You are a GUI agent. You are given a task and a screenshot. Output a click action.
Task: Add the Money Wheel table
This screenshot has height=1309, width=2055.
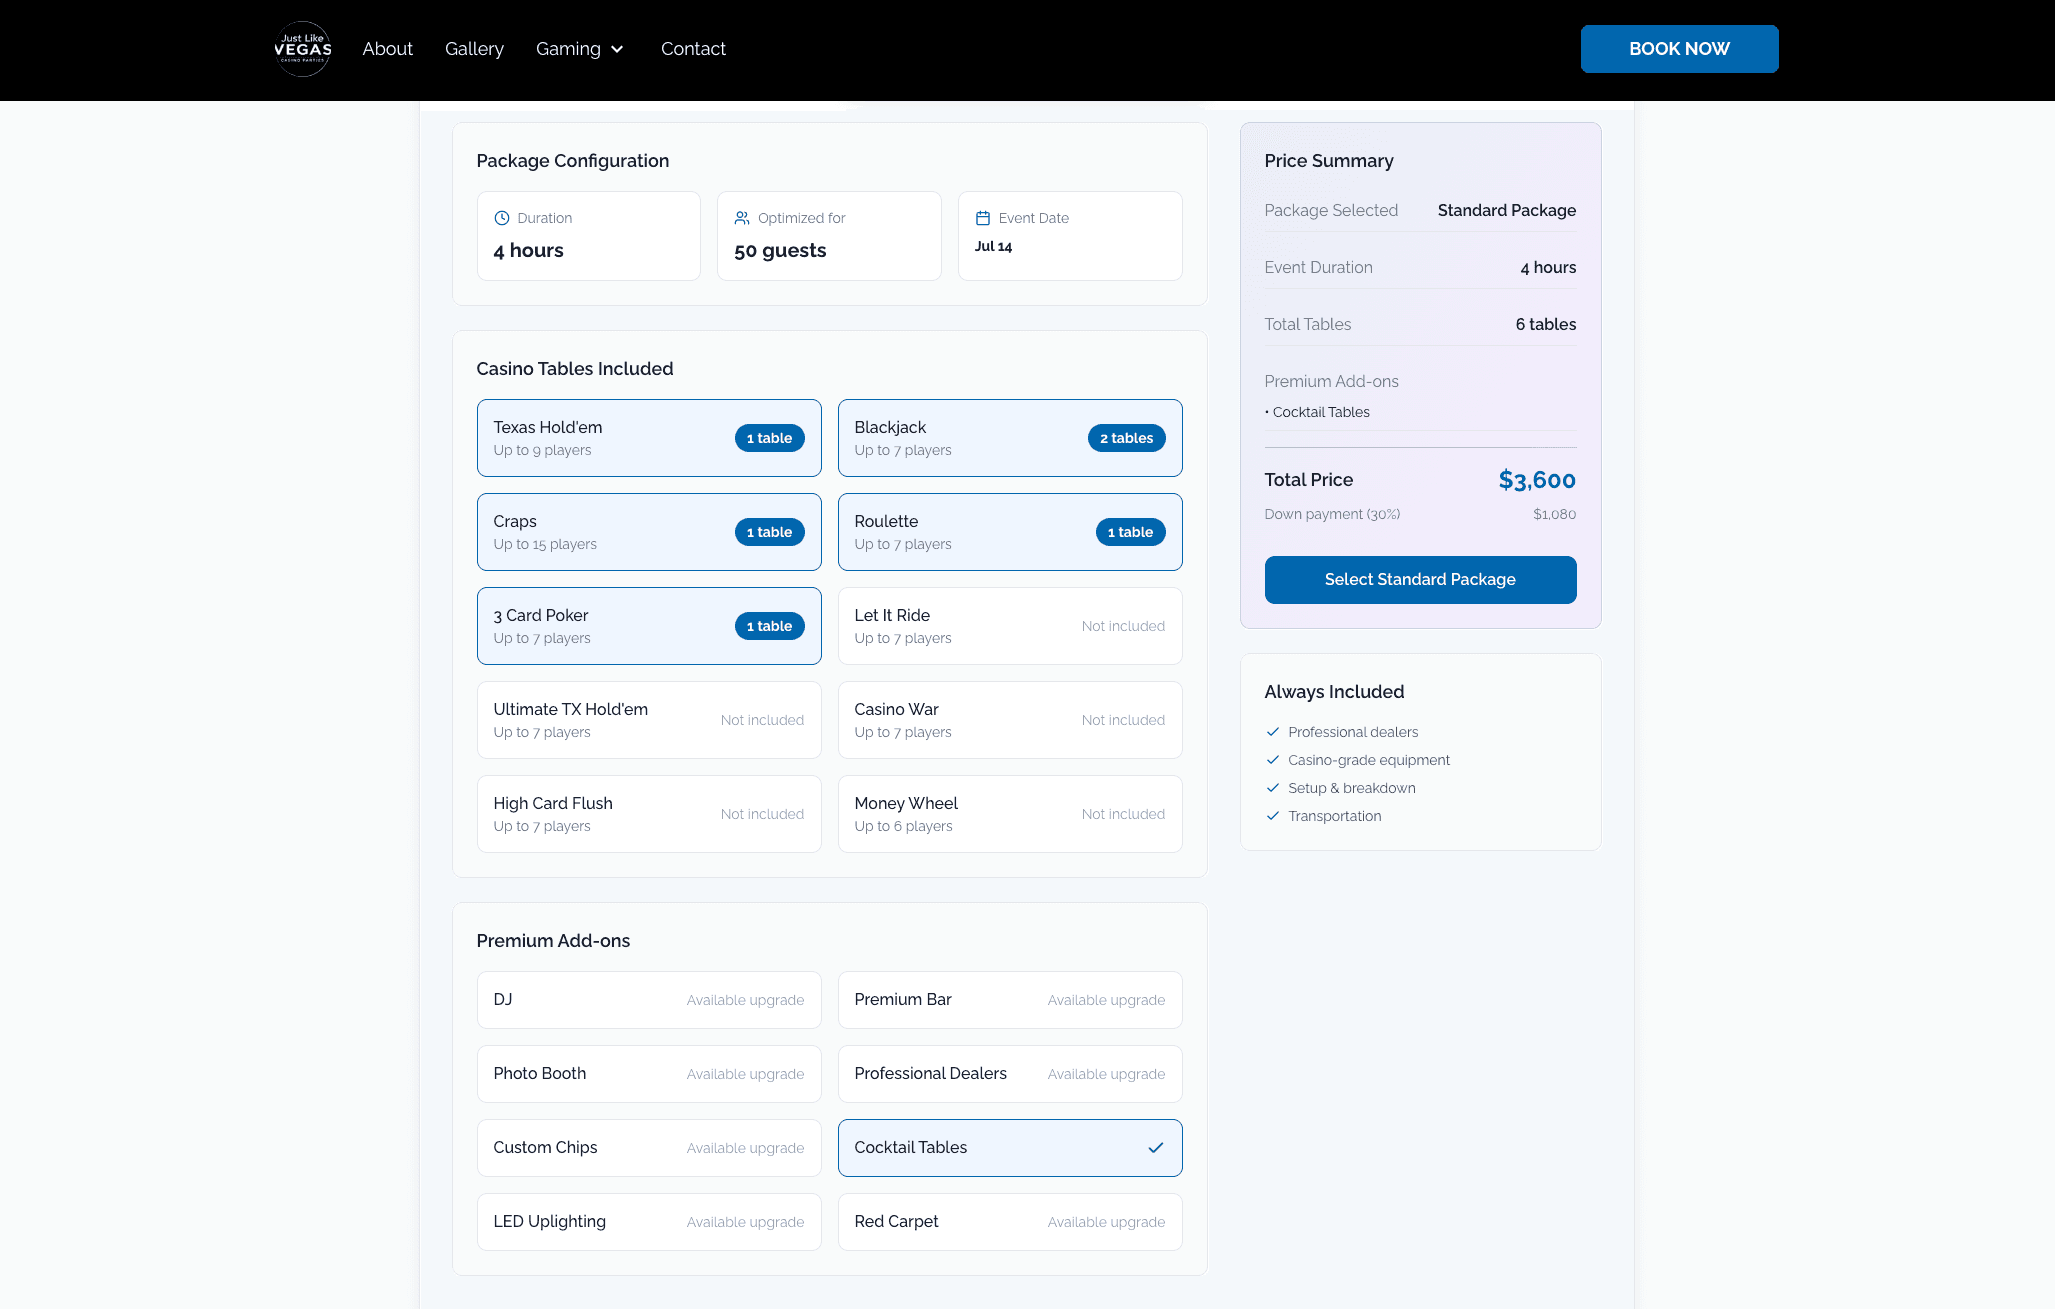click(1010, 814)
